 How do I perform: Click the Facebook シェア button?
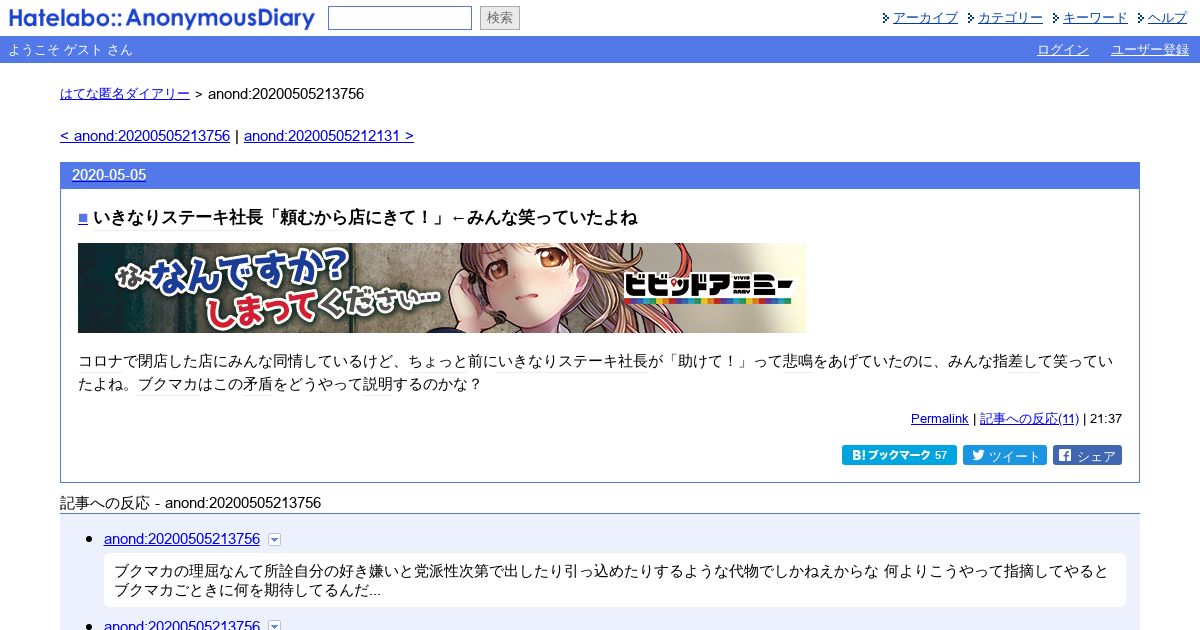tap(1087, 455)
